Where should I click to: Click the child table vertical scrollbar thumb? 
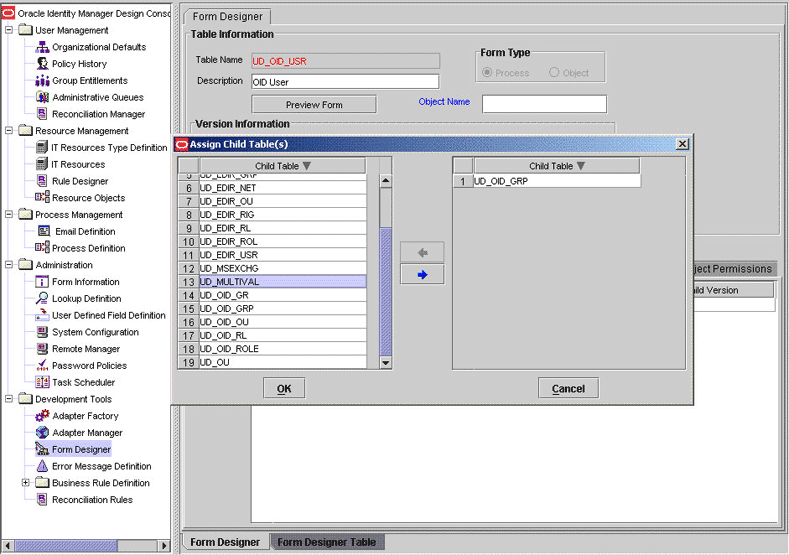pos(386,292)
